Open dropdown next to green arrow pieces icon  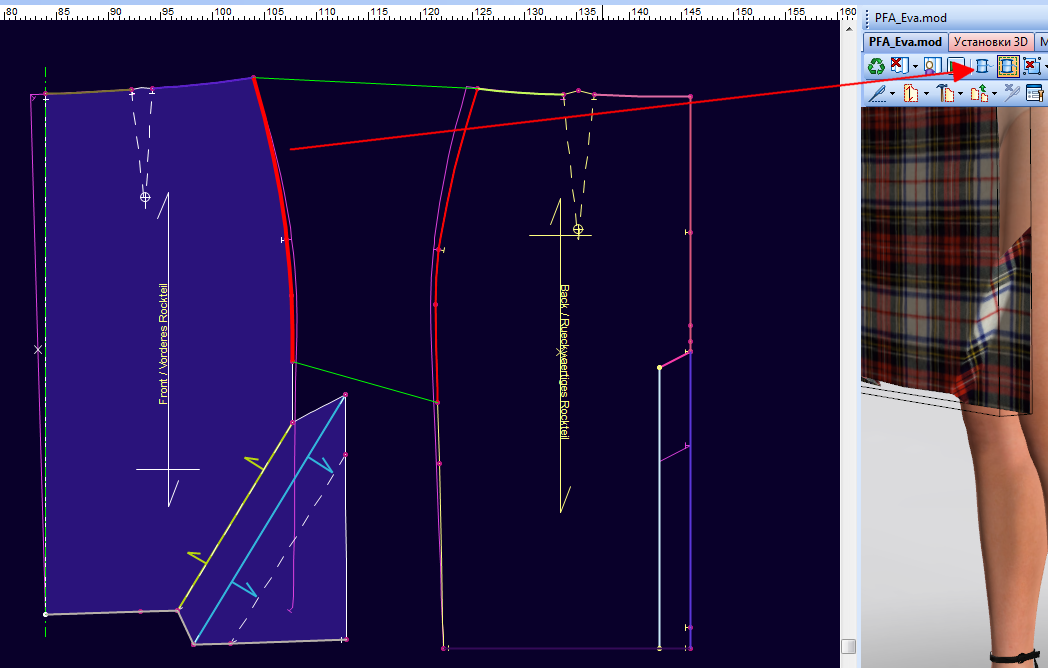[x=994, y=94]
